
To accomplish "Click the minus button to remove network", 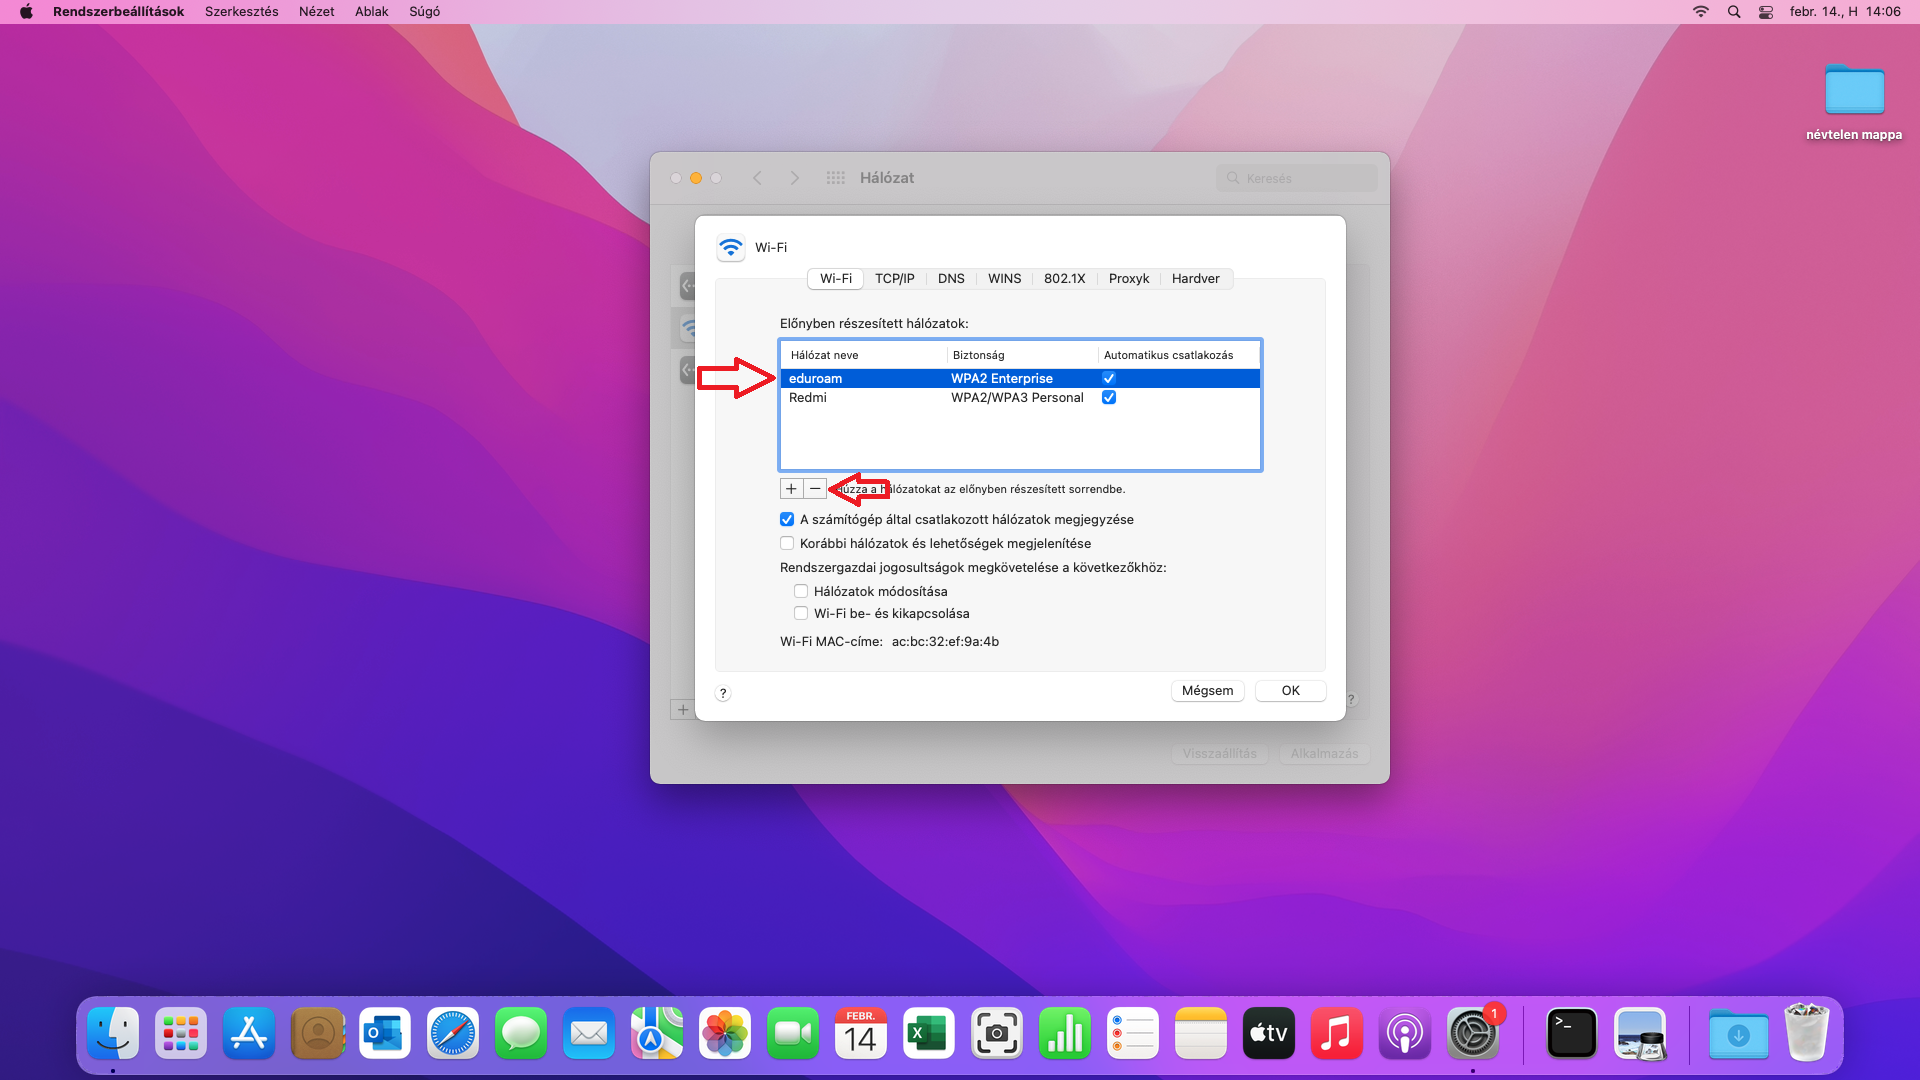I will 815,489.
